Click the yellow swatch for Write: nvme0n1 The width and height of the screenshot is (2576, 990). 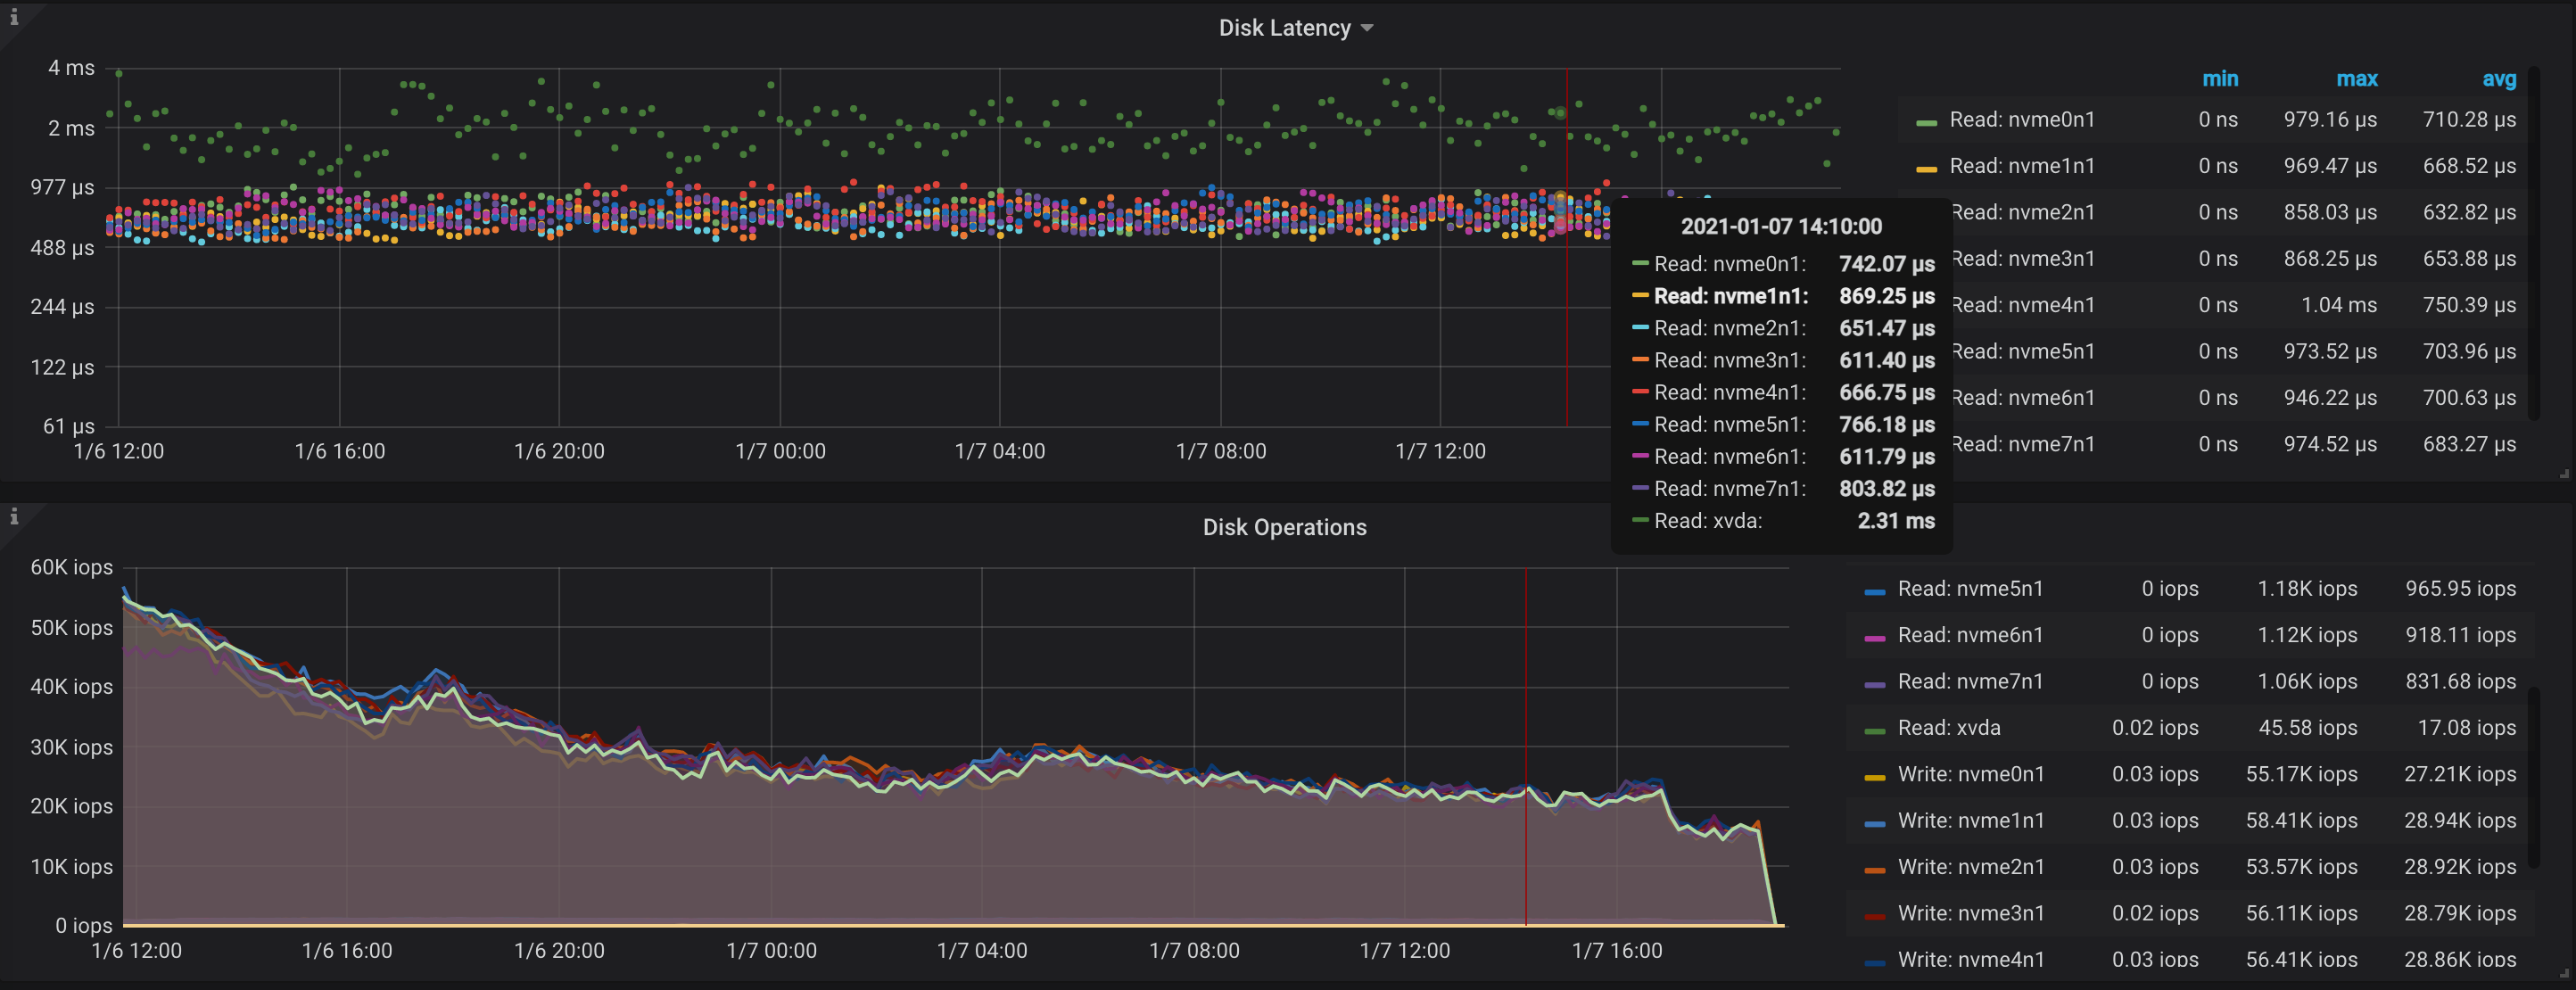point(1875,777)
